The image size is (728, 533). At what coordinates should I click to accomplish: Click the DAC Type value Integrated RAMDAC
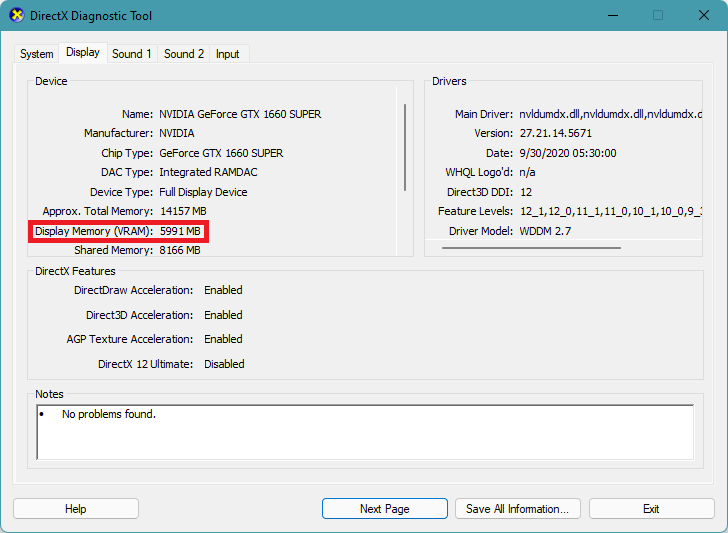pos(208,172)
